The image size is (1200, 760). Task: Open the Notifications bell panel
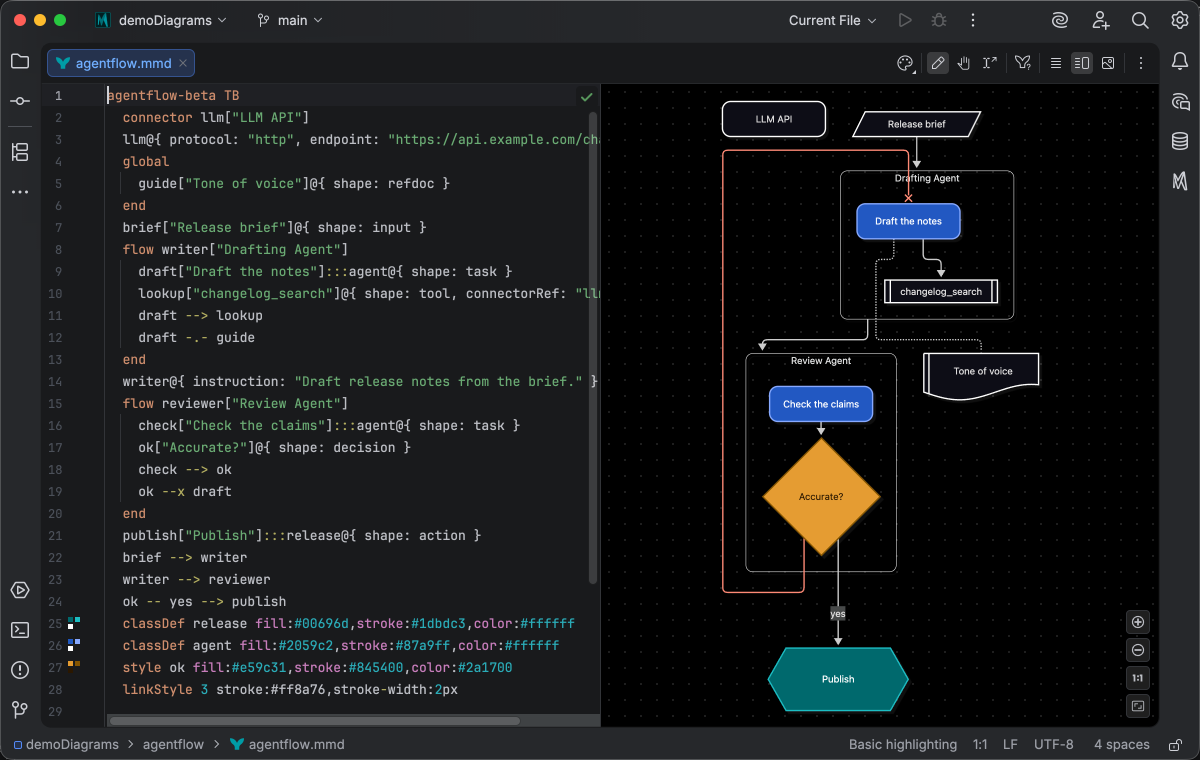click(1180, 62)
